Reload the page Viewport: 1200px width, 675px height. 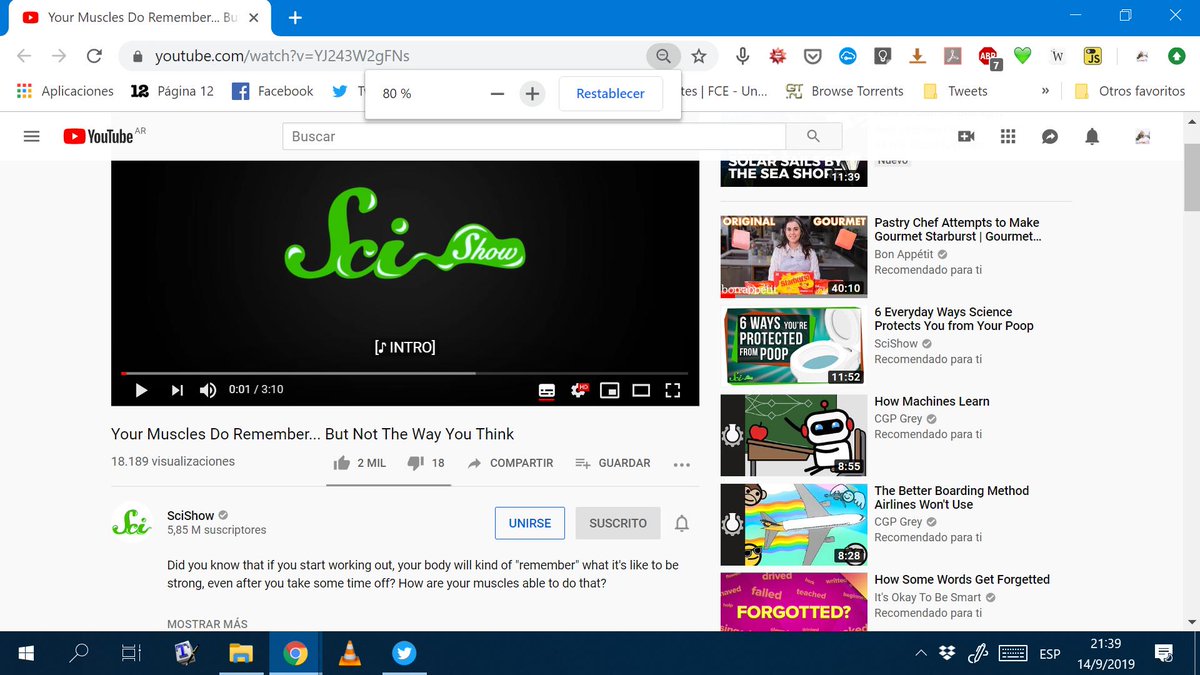point(94,57)
